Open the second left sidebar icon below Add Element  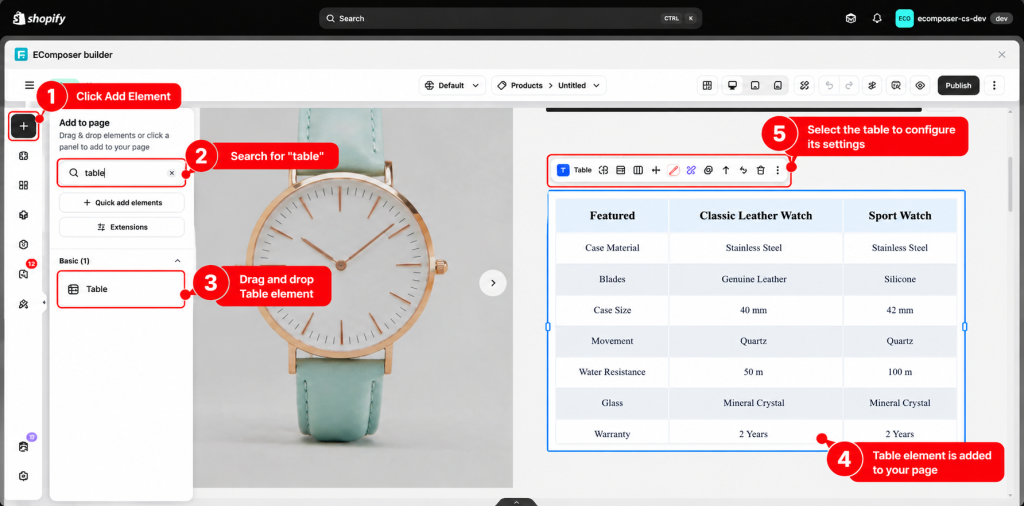click(x=24, y=156)
